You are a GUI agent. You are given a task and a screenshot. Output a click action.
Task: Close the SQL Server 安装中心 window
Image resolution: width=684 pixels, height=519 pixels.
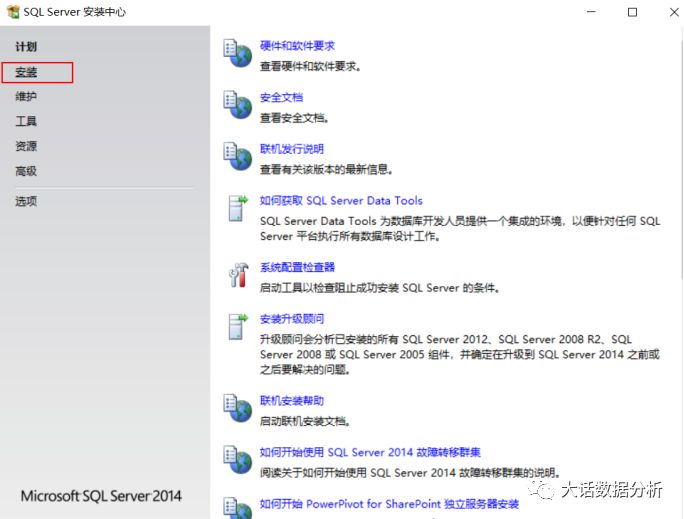point(674,12)
